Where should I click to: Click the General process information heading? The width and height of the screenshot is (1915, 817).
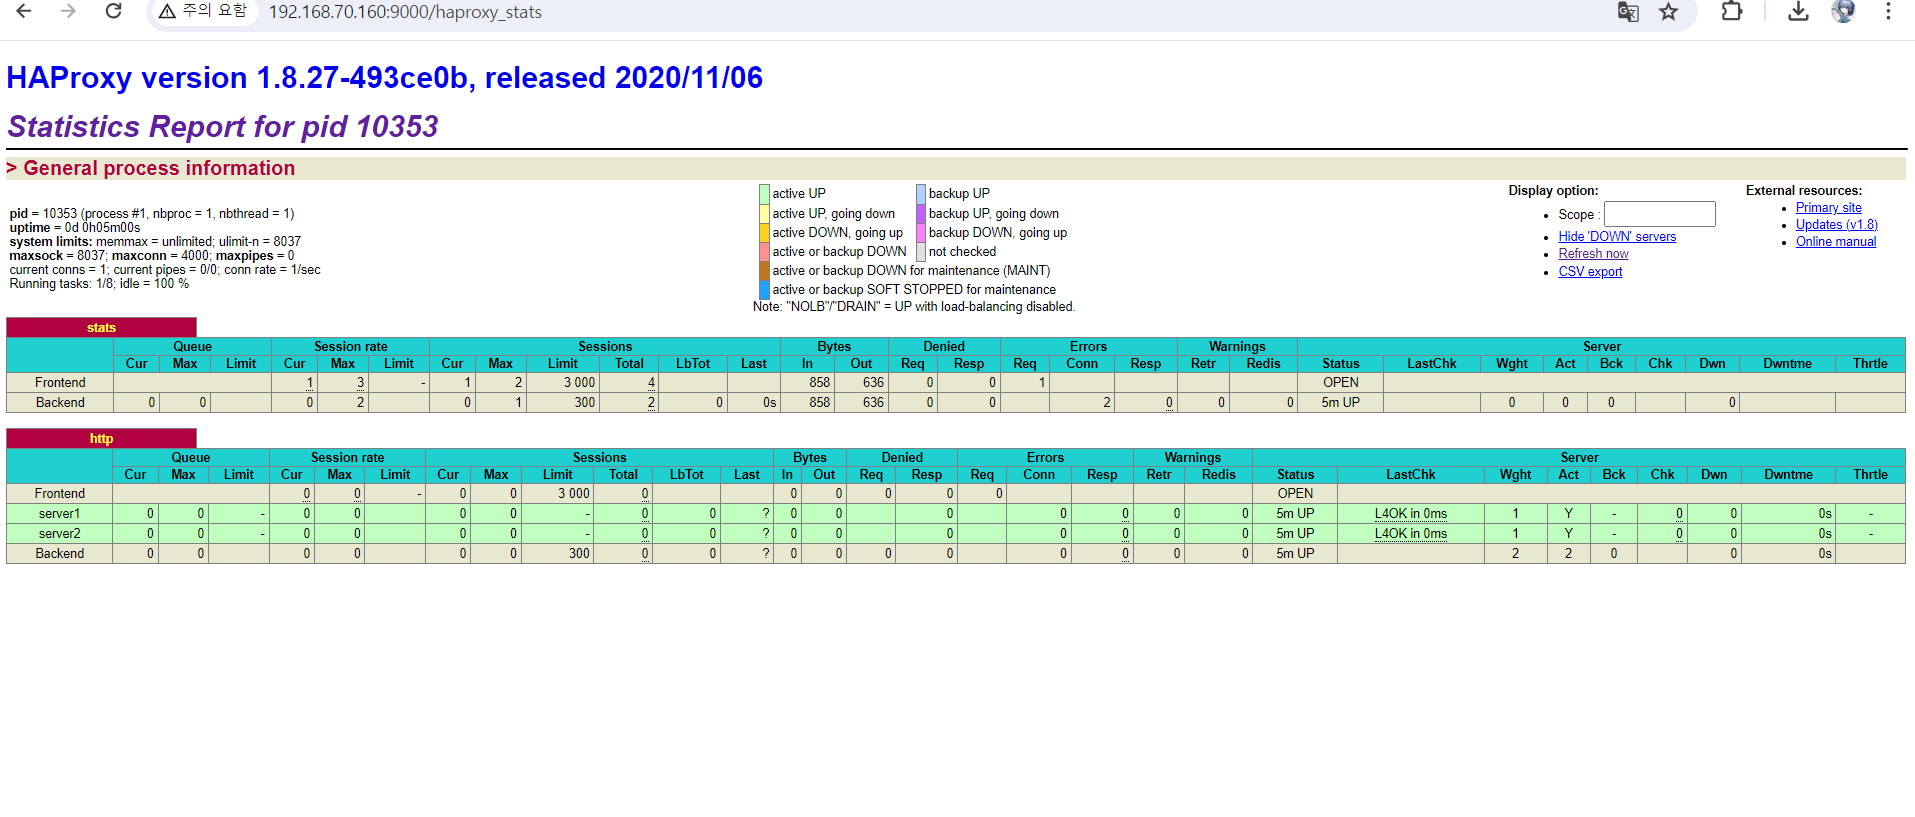pos(159,169)
